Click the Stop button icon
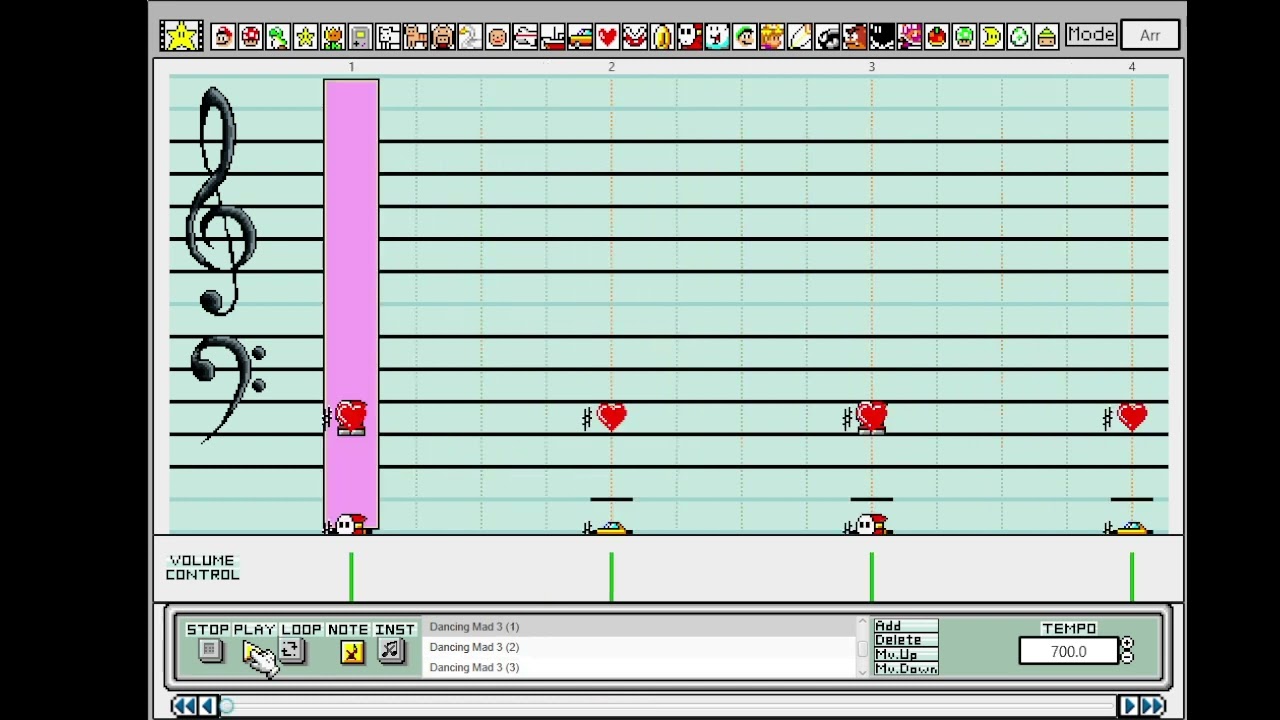The height and width of the screenshot is (720, 1280). coord(209,651)
